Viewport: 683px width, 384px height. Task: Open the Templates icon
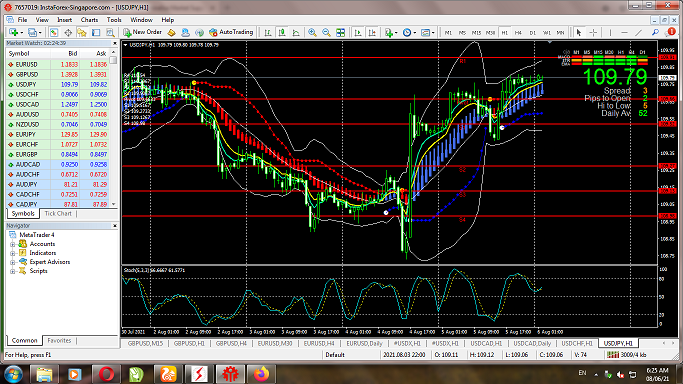426,33
